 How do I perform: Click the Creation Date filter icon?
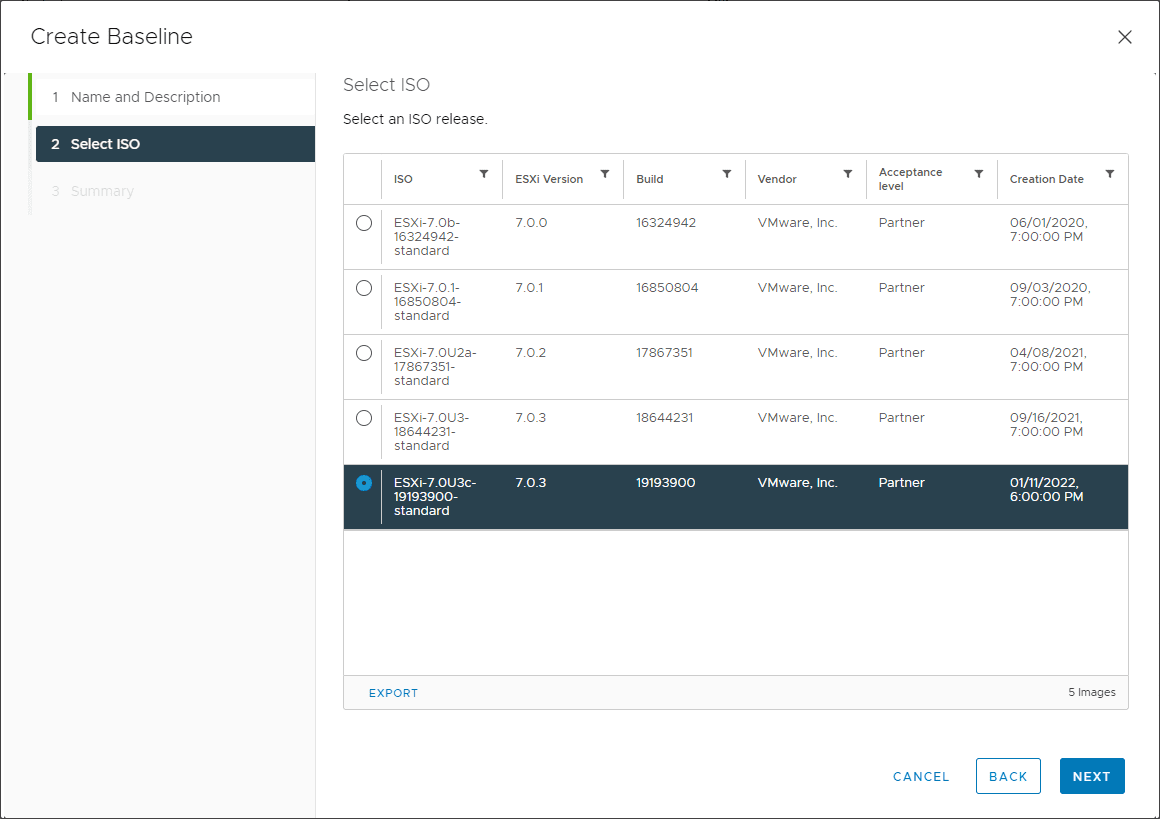click(x=1110, y=174)
